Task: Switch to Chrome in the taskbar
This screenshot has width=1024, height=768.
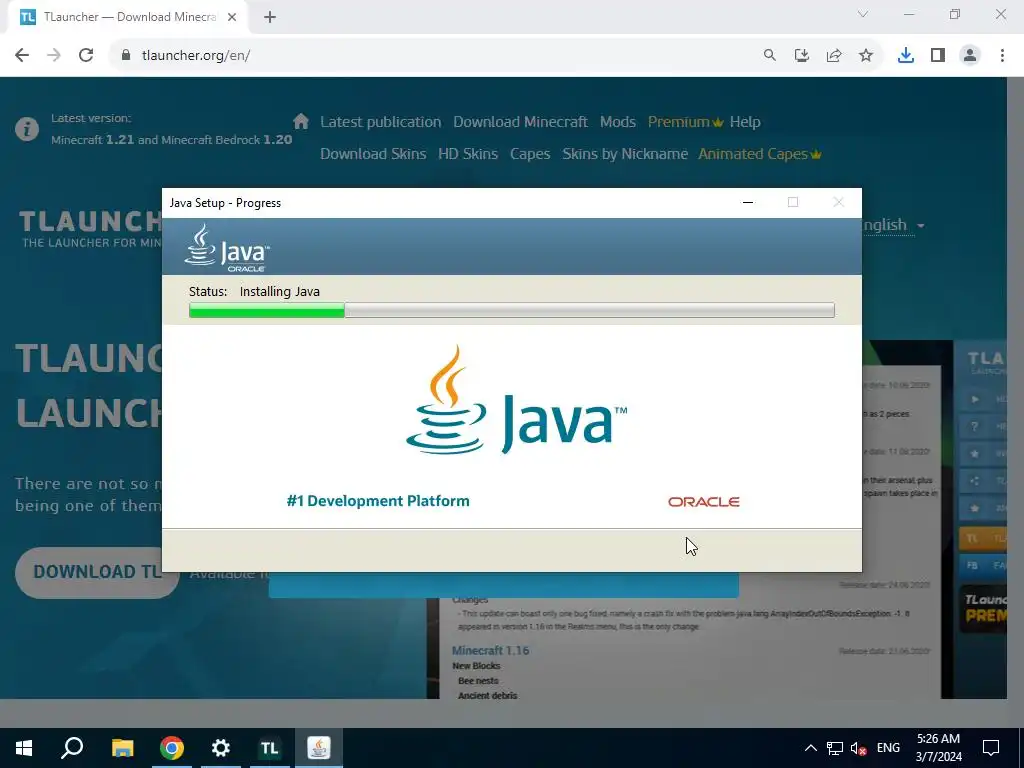Action: (172, 748)
